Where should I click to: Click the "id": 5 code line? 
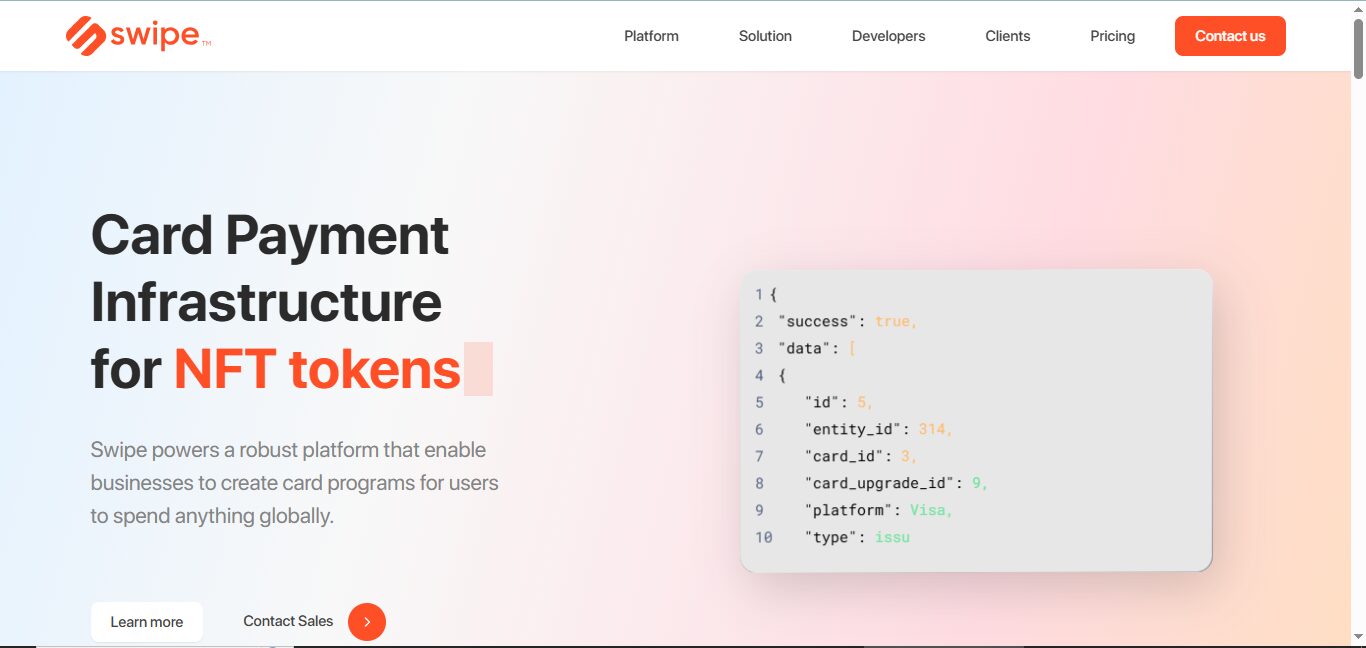(838, 402)
